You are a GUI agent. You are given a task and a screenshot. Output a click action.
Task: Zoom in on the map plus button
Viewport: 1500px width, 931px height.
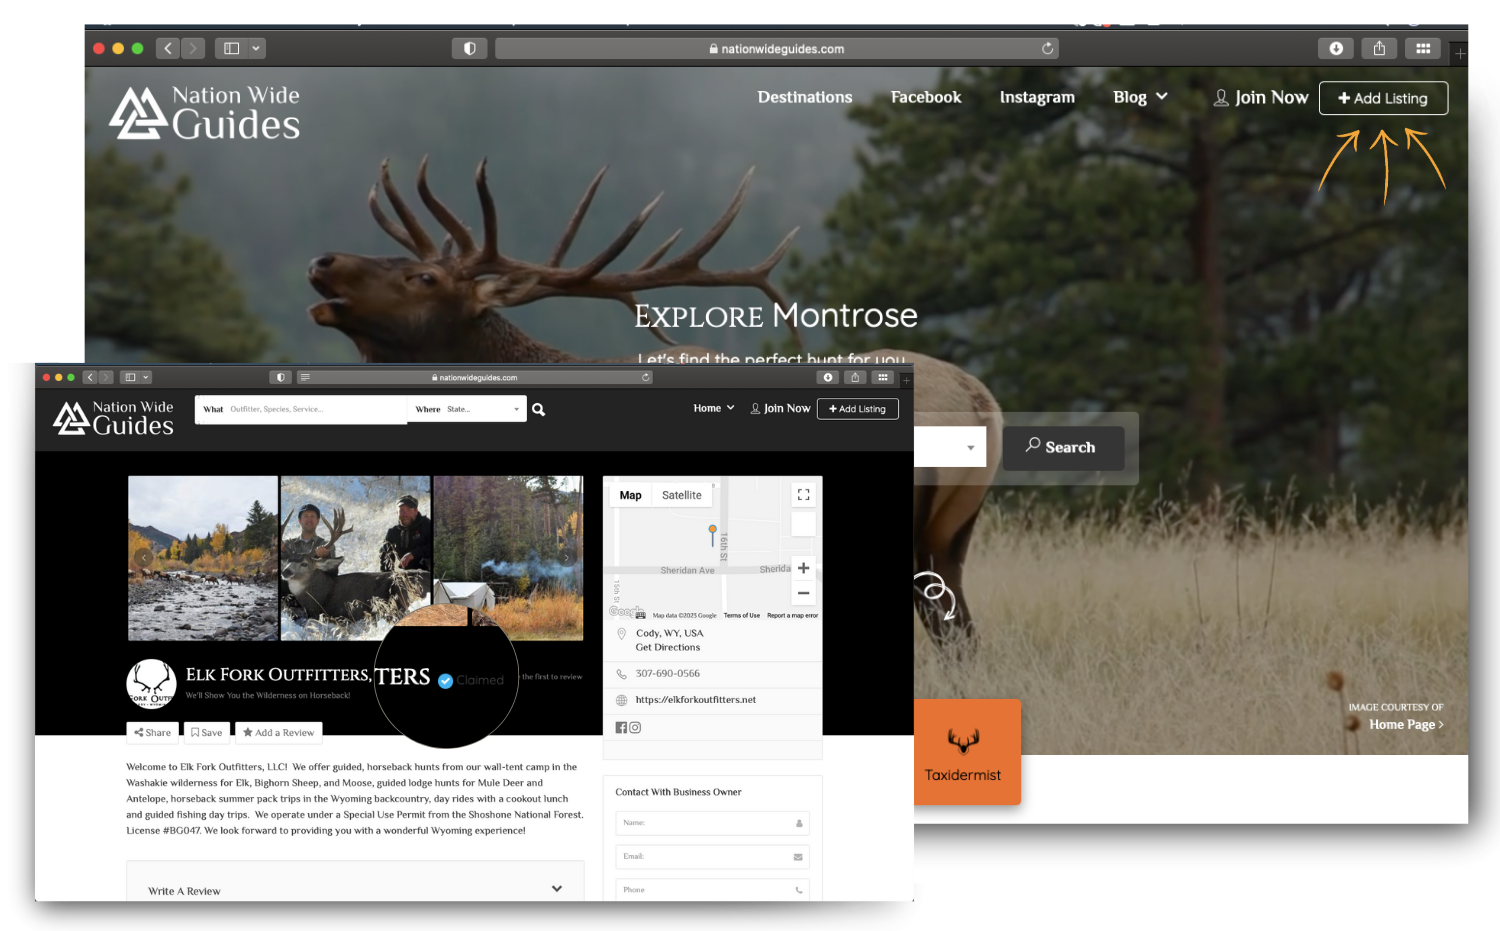click(x=803, y=568)
